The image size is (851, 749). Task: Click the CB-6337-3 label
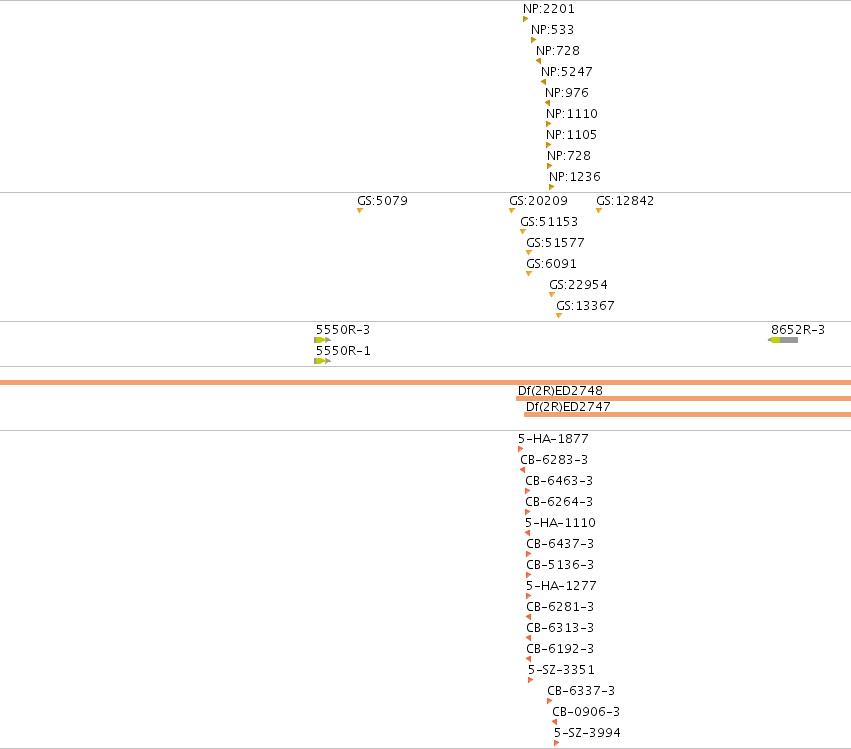581,691
